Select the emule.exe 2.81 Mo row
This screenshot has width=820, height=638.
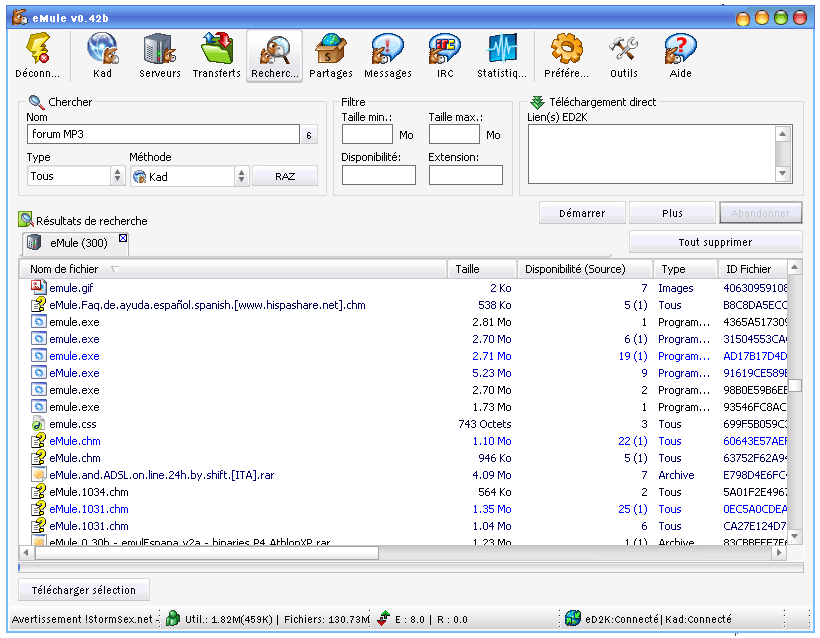pos(403,322)
